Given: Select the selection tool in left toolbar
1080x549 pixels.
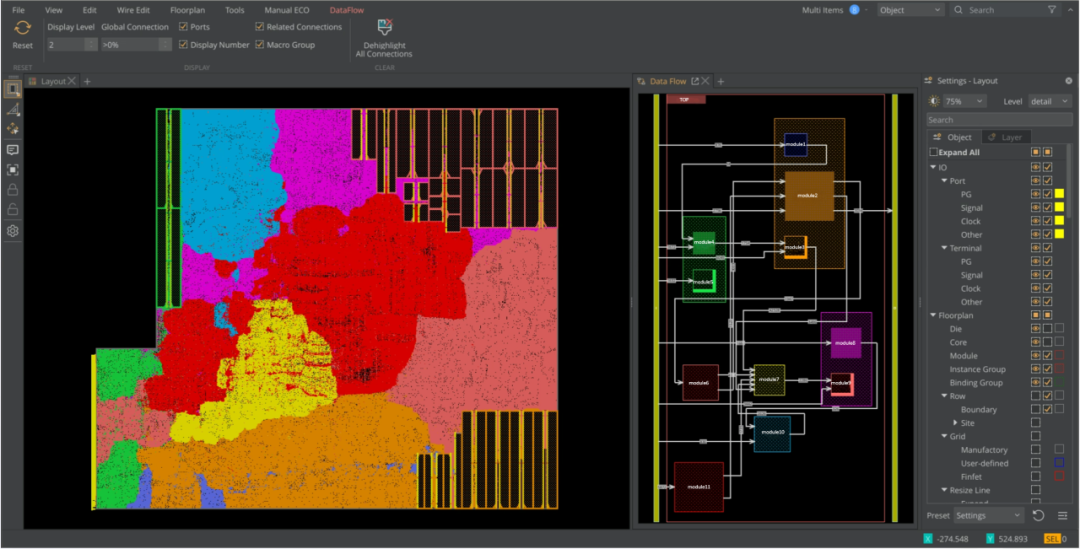Looking at the screenshot, I should (x=12, y=89).
